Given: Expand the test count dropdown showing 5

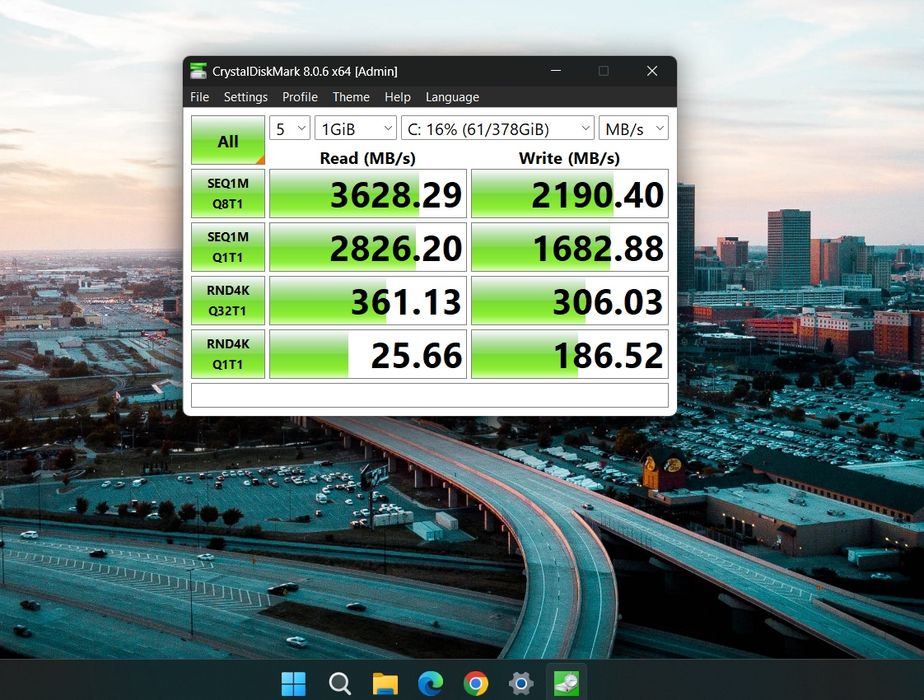Looking at the screenshot, I should [289, 129].
